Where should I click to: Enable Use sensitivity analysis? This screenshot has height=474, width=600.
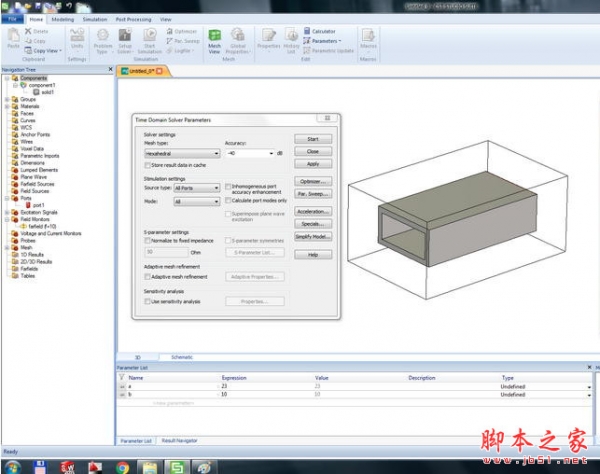pyautogui.click(x=147, y=301)
